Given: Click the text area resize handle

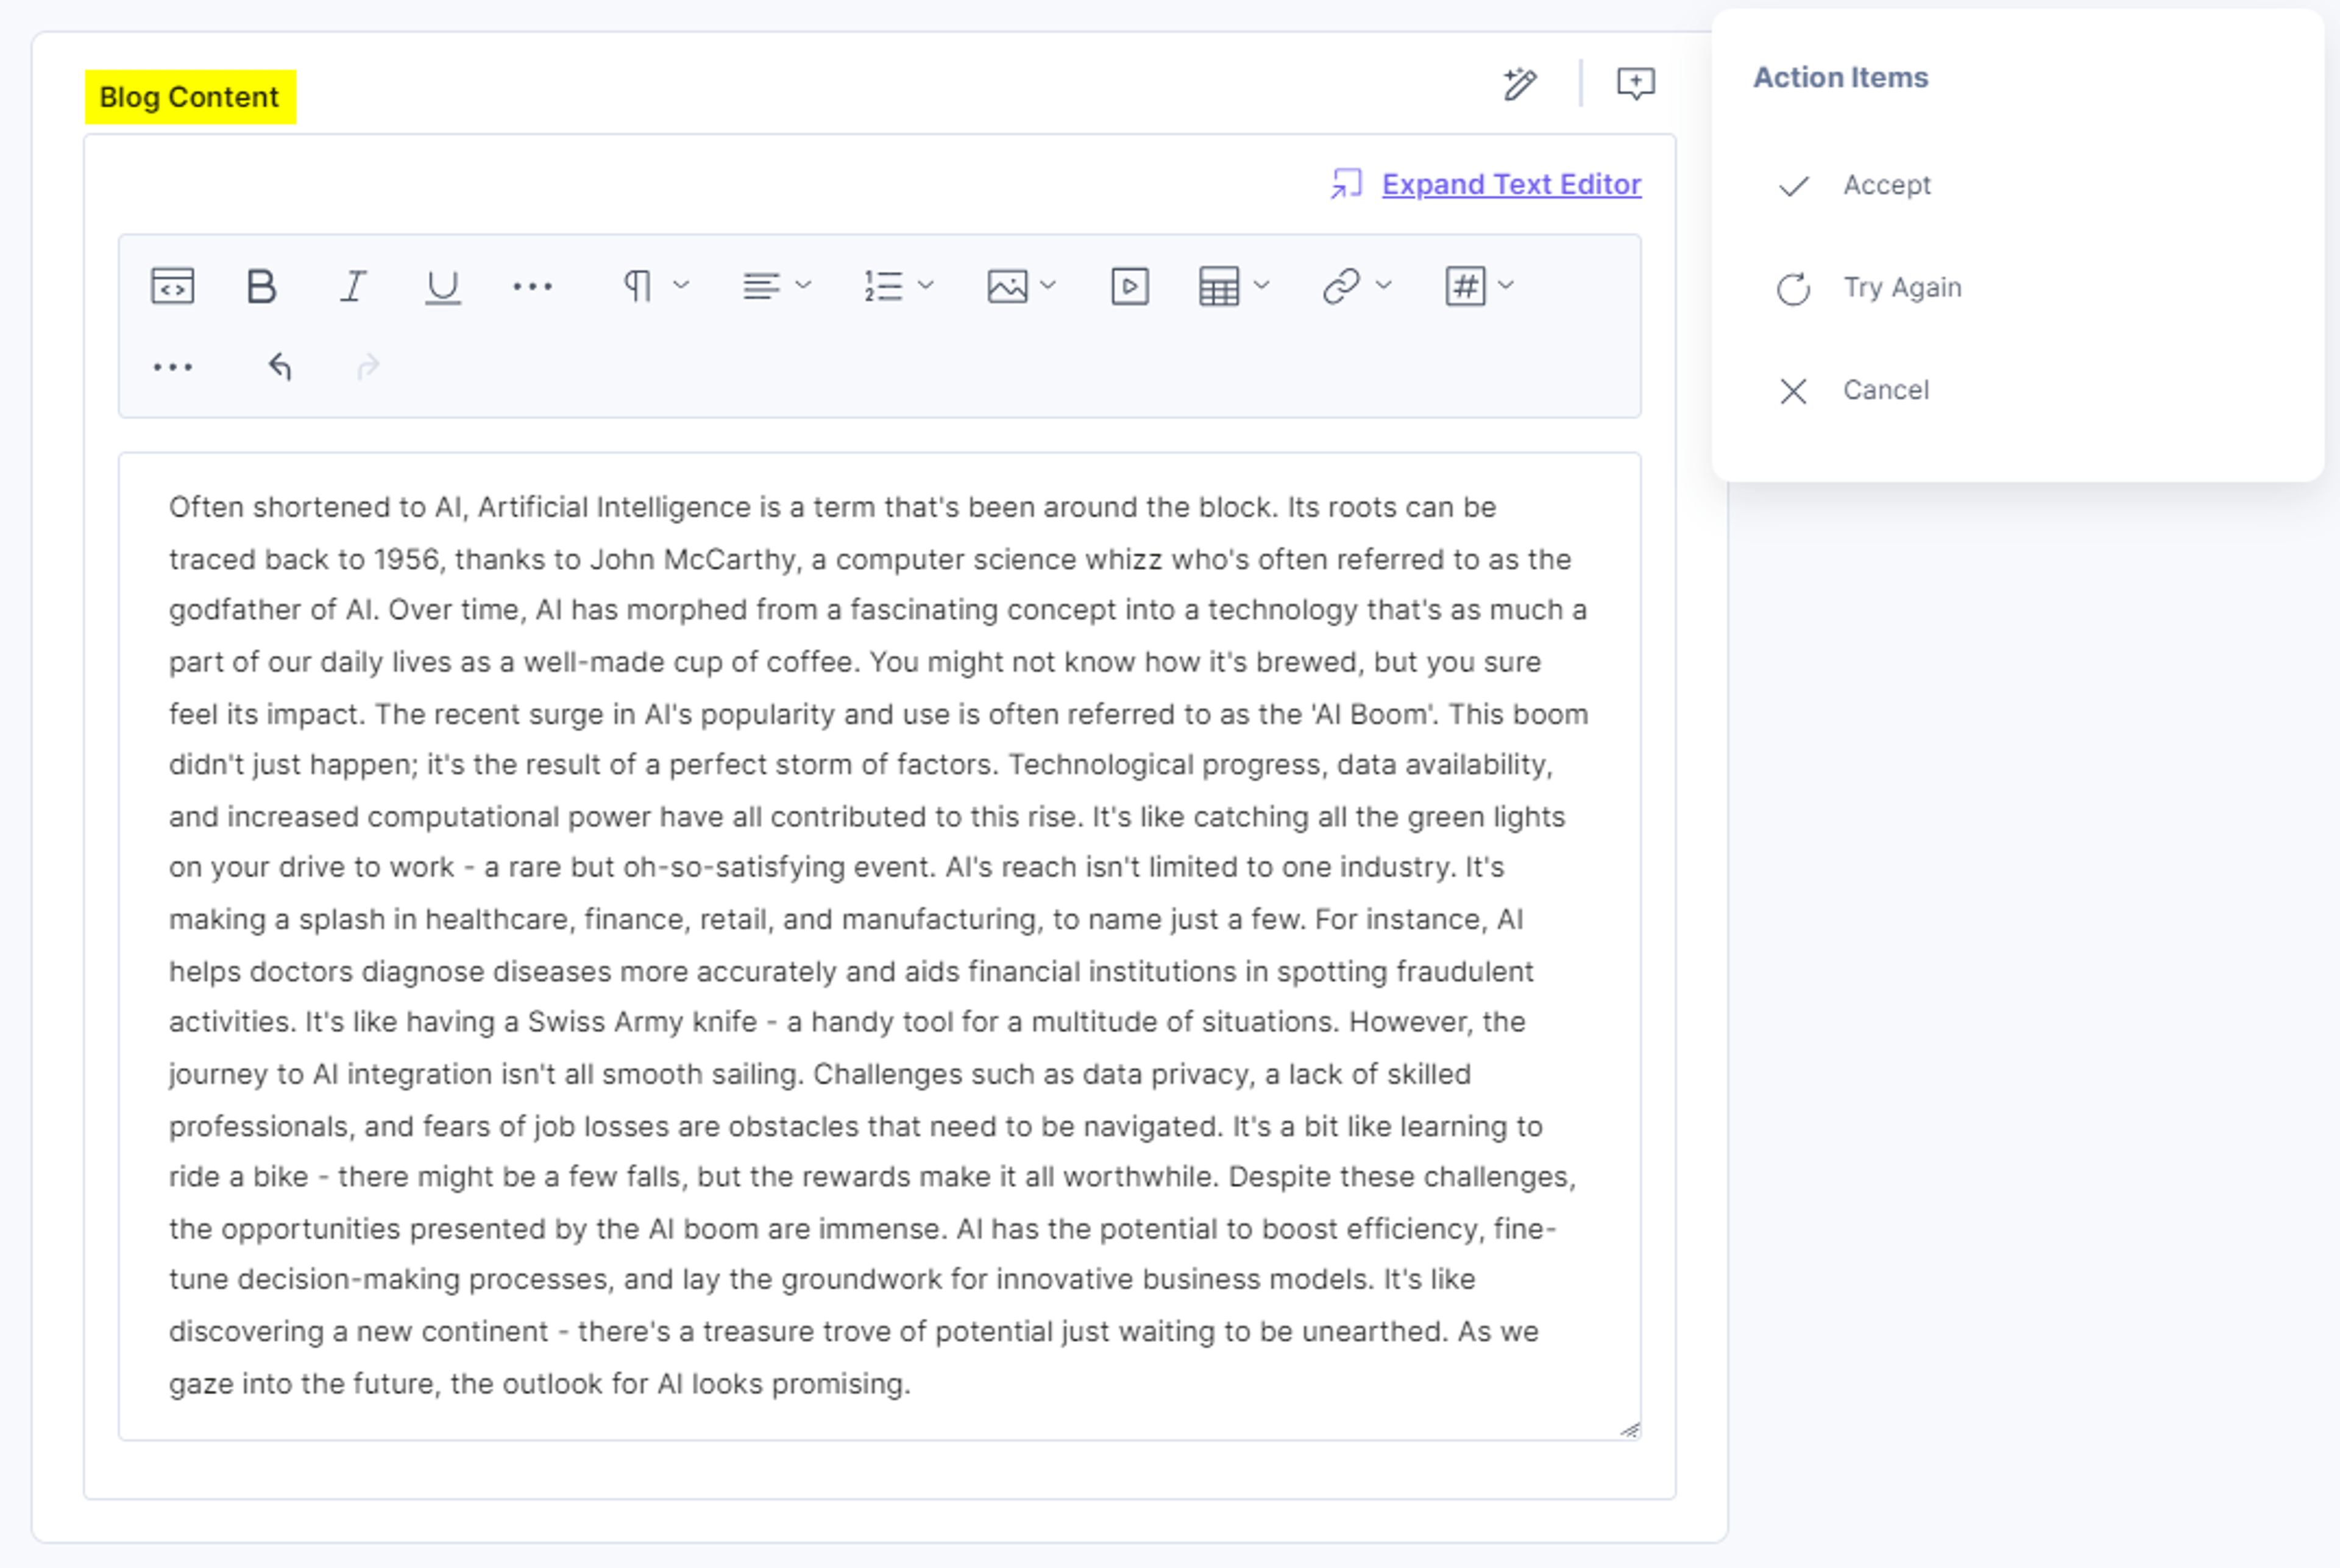Looking at the screenshot, I should pos(1630,1430).
